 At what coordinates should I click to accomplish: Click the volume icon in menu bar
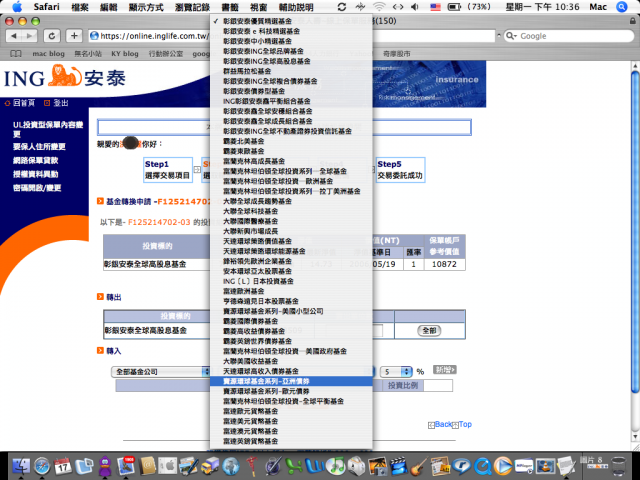[x=415, y=7]
